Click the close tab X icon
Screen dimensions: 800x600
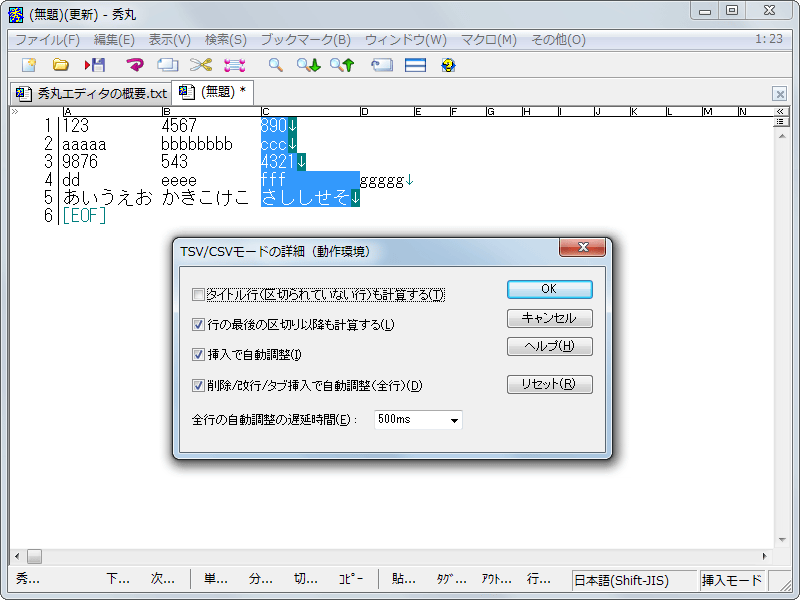779,94
